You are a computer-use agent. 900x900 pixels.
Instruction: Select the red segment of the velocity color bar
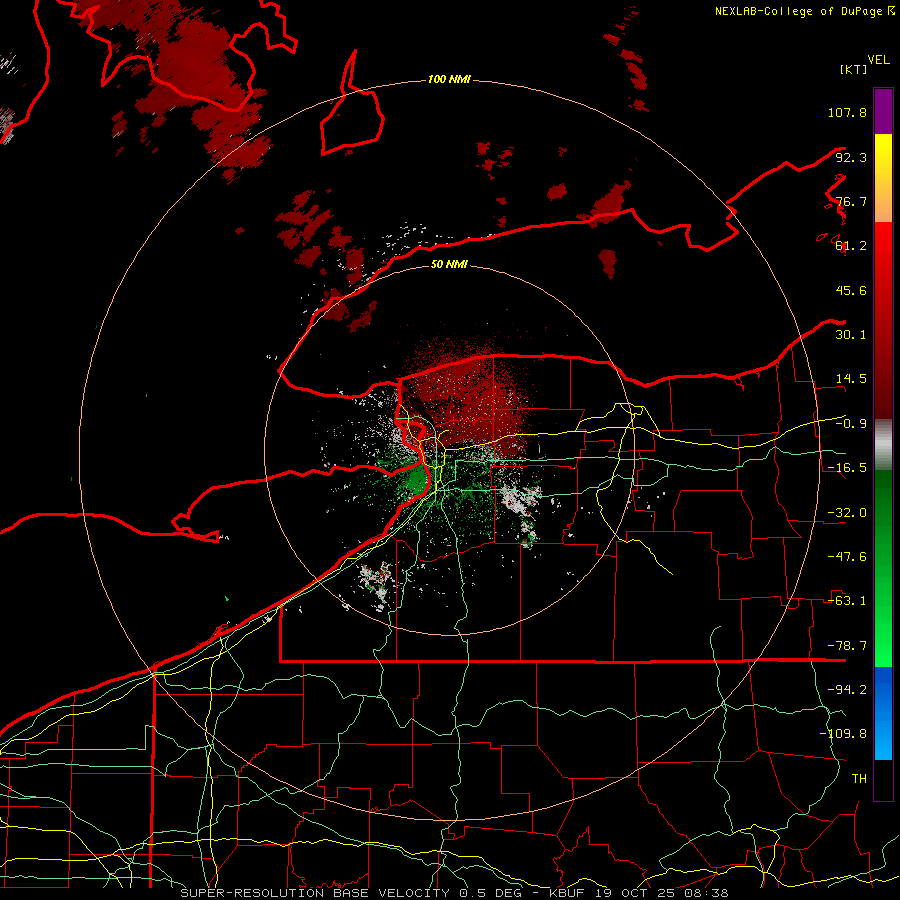tap(883, 320)
